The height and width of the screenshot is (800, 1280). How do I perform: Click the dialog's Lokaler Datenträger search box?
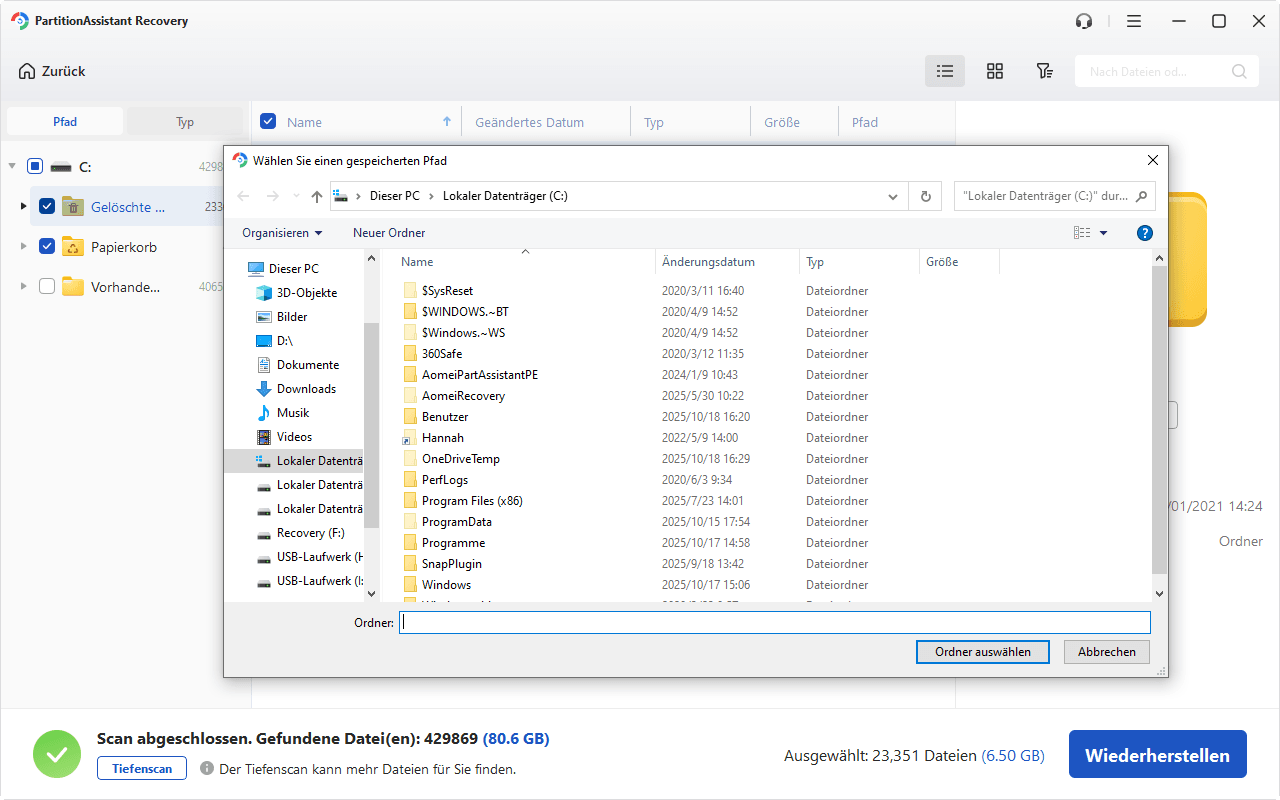pos(1055,197)
